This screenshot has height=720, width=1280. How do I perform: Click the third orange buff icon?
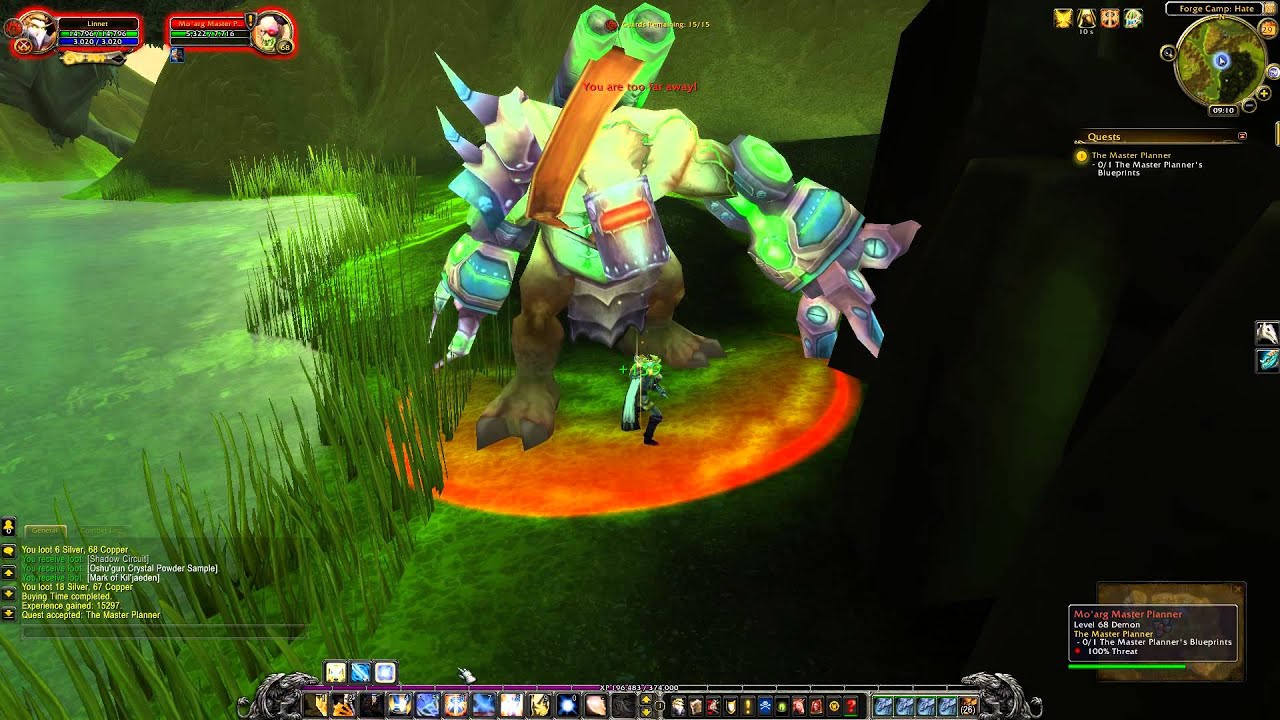click(x=1110, y=18)
